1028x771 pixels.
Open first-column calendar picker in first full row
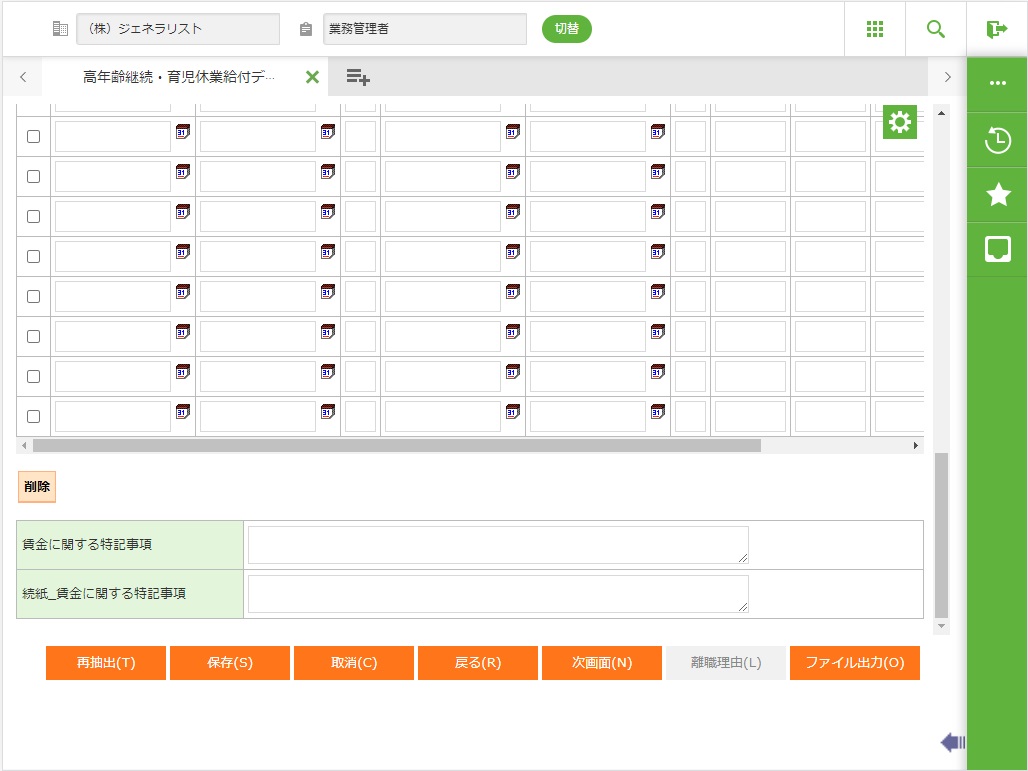(x=183, y=132)
